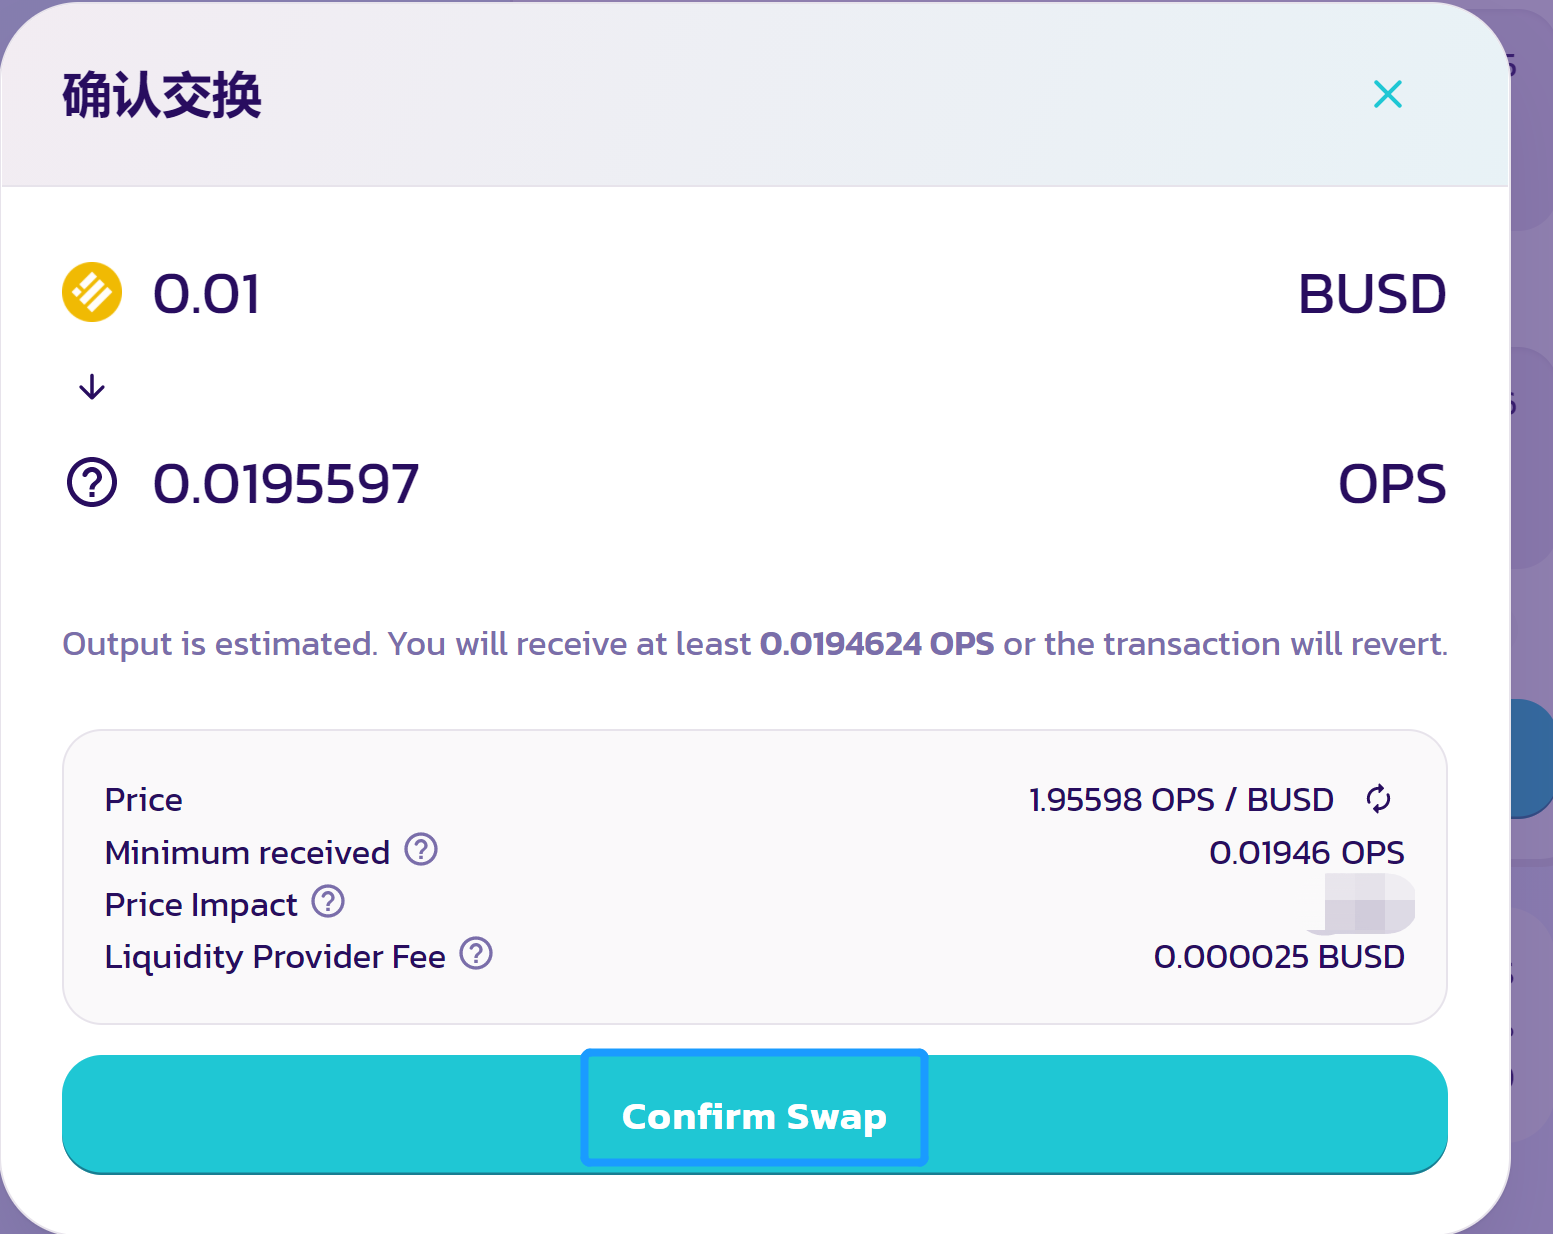1553x1234 pixels.
Task: Click the down arrow between the tokens
Action: (x=92, y=387)
